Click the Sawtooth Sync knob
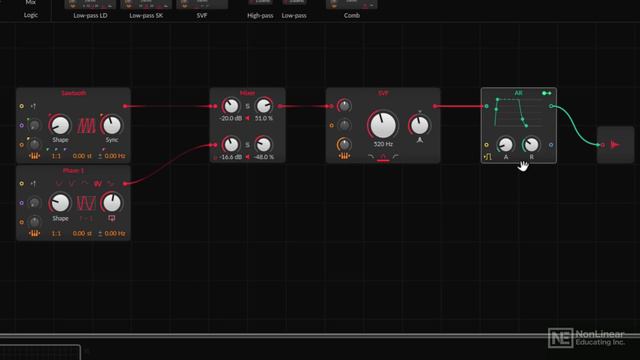 coord(112,125)
